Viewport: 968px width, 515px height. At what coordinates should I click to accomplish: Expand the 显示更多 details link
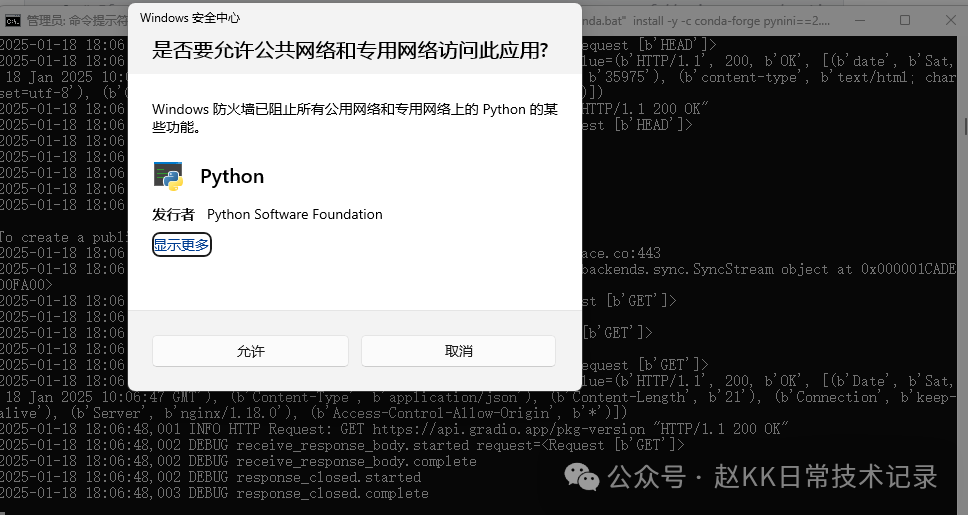coord(182,245)
